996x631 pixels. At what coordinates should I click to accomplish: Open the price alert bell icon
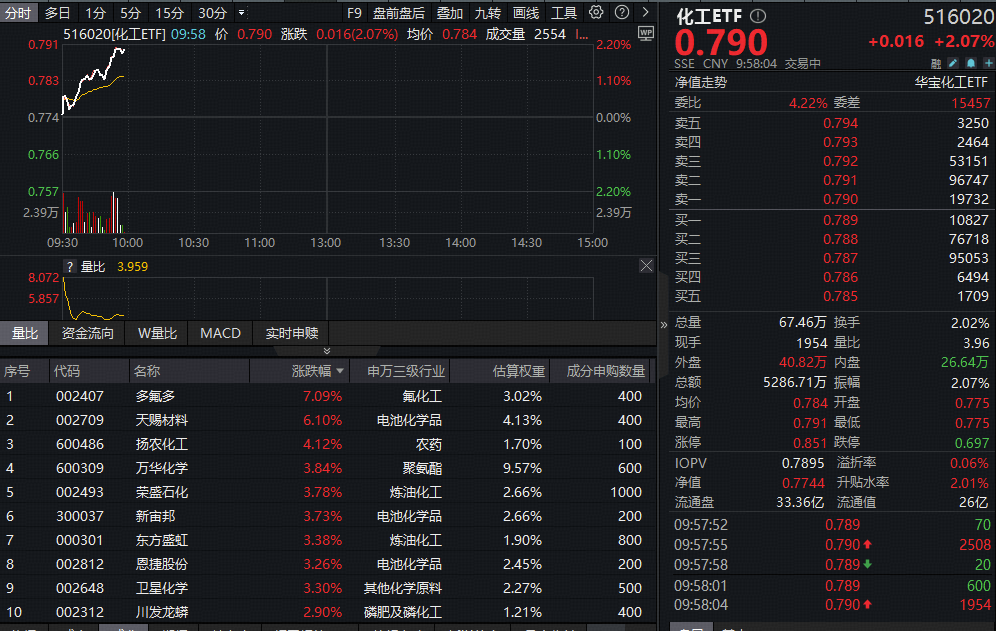point(970,63)
